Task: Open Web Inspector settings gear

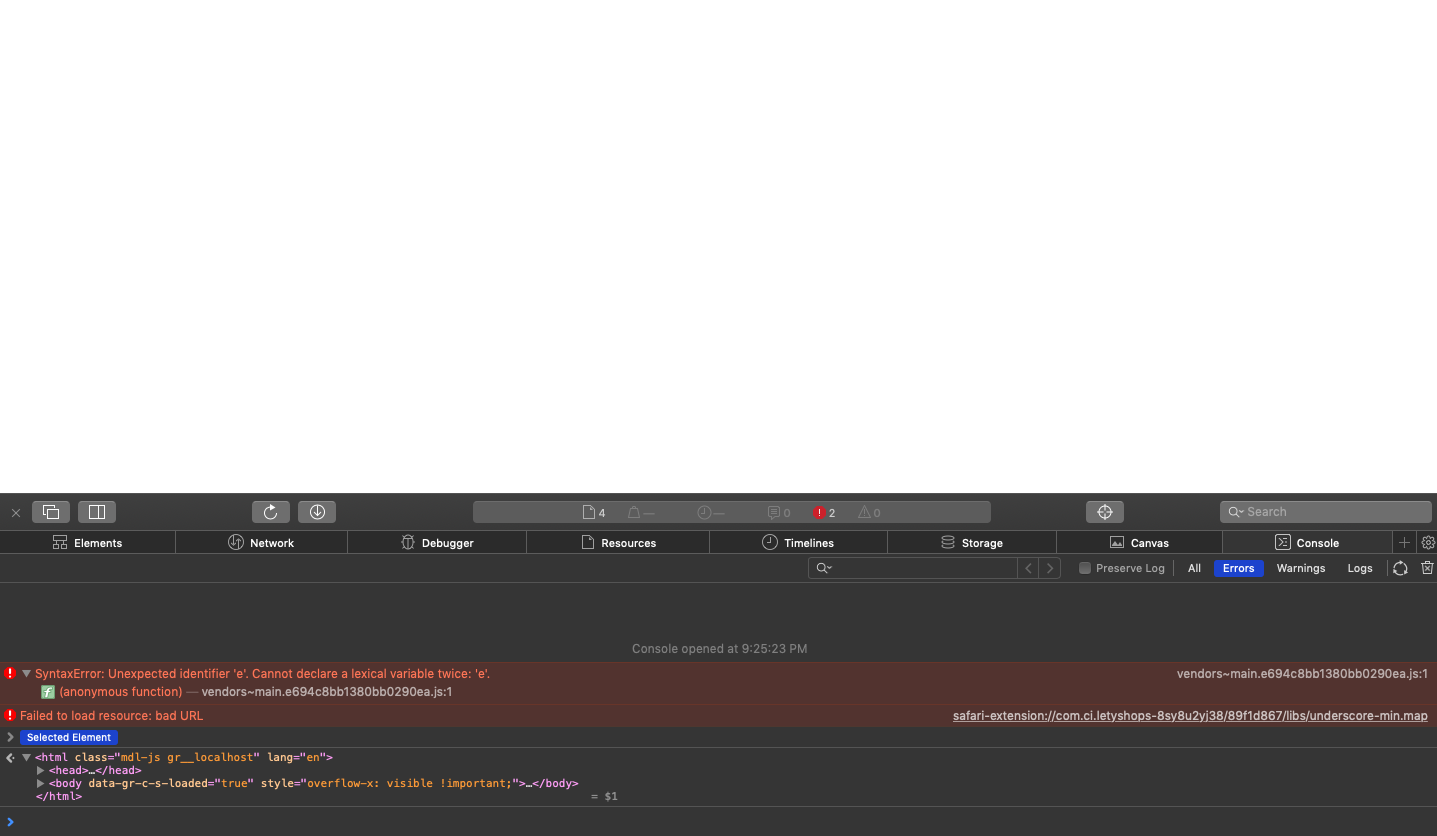Action: (x=1428, y=542)
